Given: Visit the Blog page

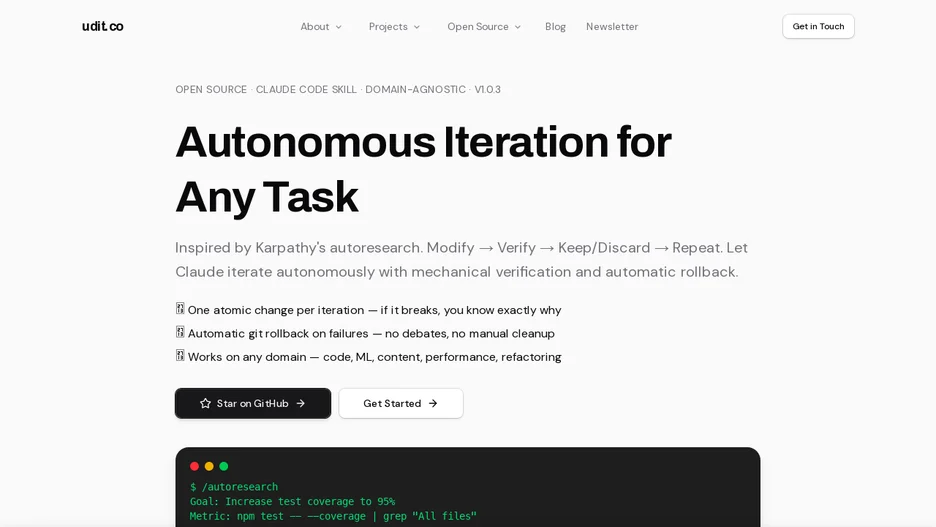Looking at the screenshot, I should coord(555,26).
